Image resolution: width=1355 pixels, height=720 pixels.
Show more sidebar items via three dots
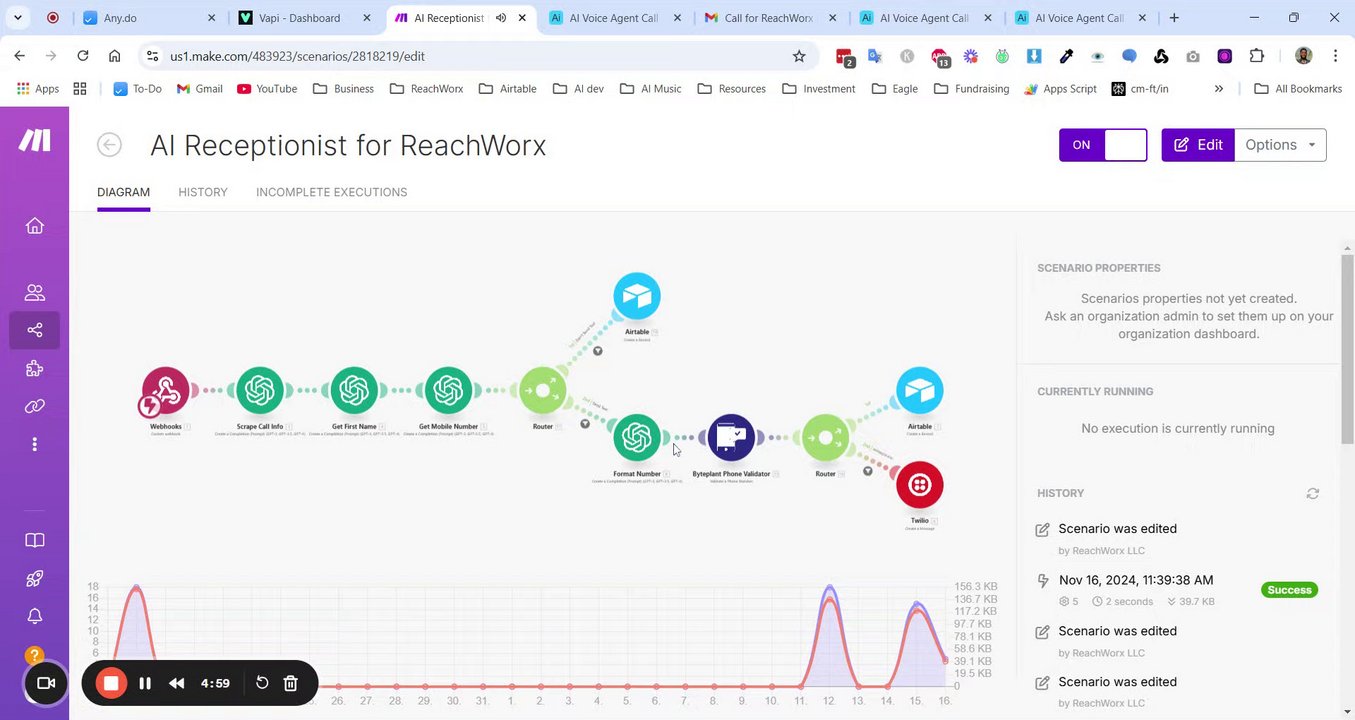point(35,444)
